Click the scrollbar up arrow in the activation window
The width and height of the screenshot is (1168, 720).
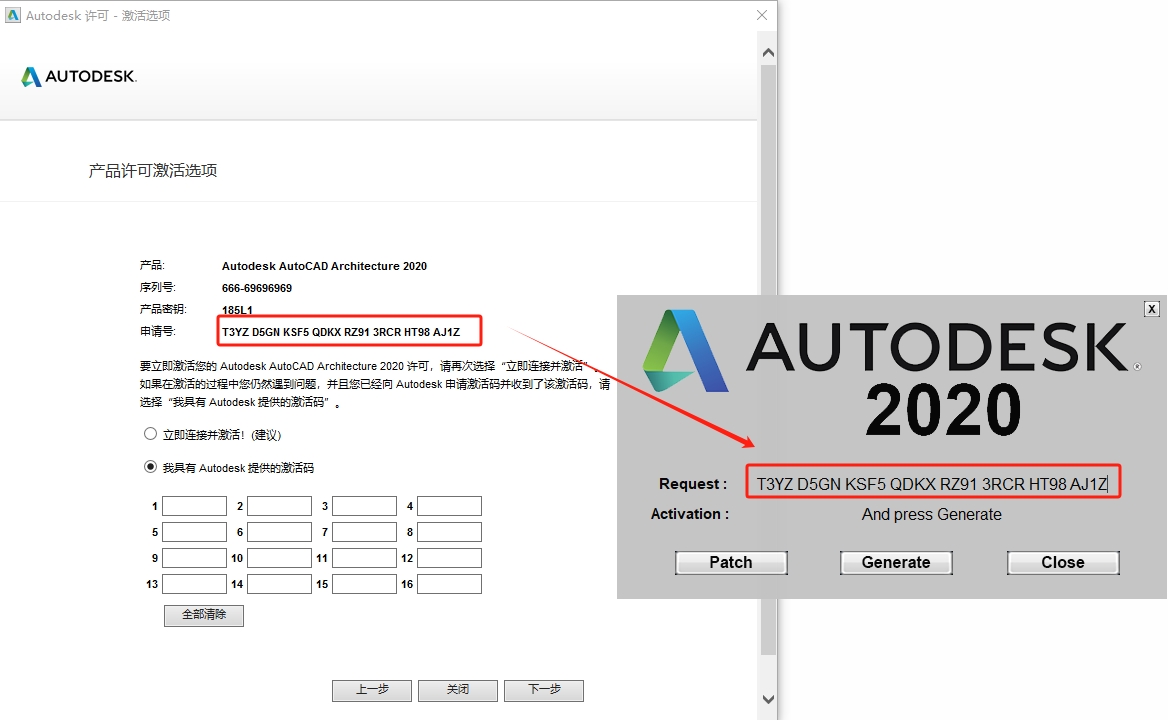coord(769,53)
